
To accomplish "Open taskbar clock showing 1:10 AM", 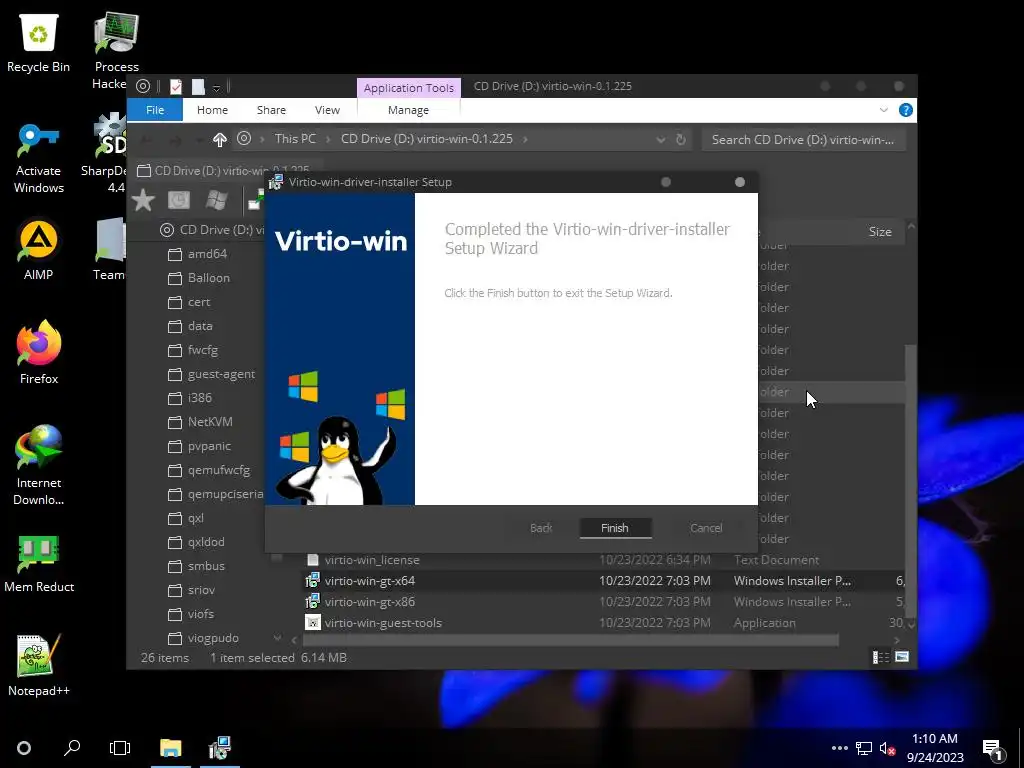I will pyautogui.click(x=935, y=748).
